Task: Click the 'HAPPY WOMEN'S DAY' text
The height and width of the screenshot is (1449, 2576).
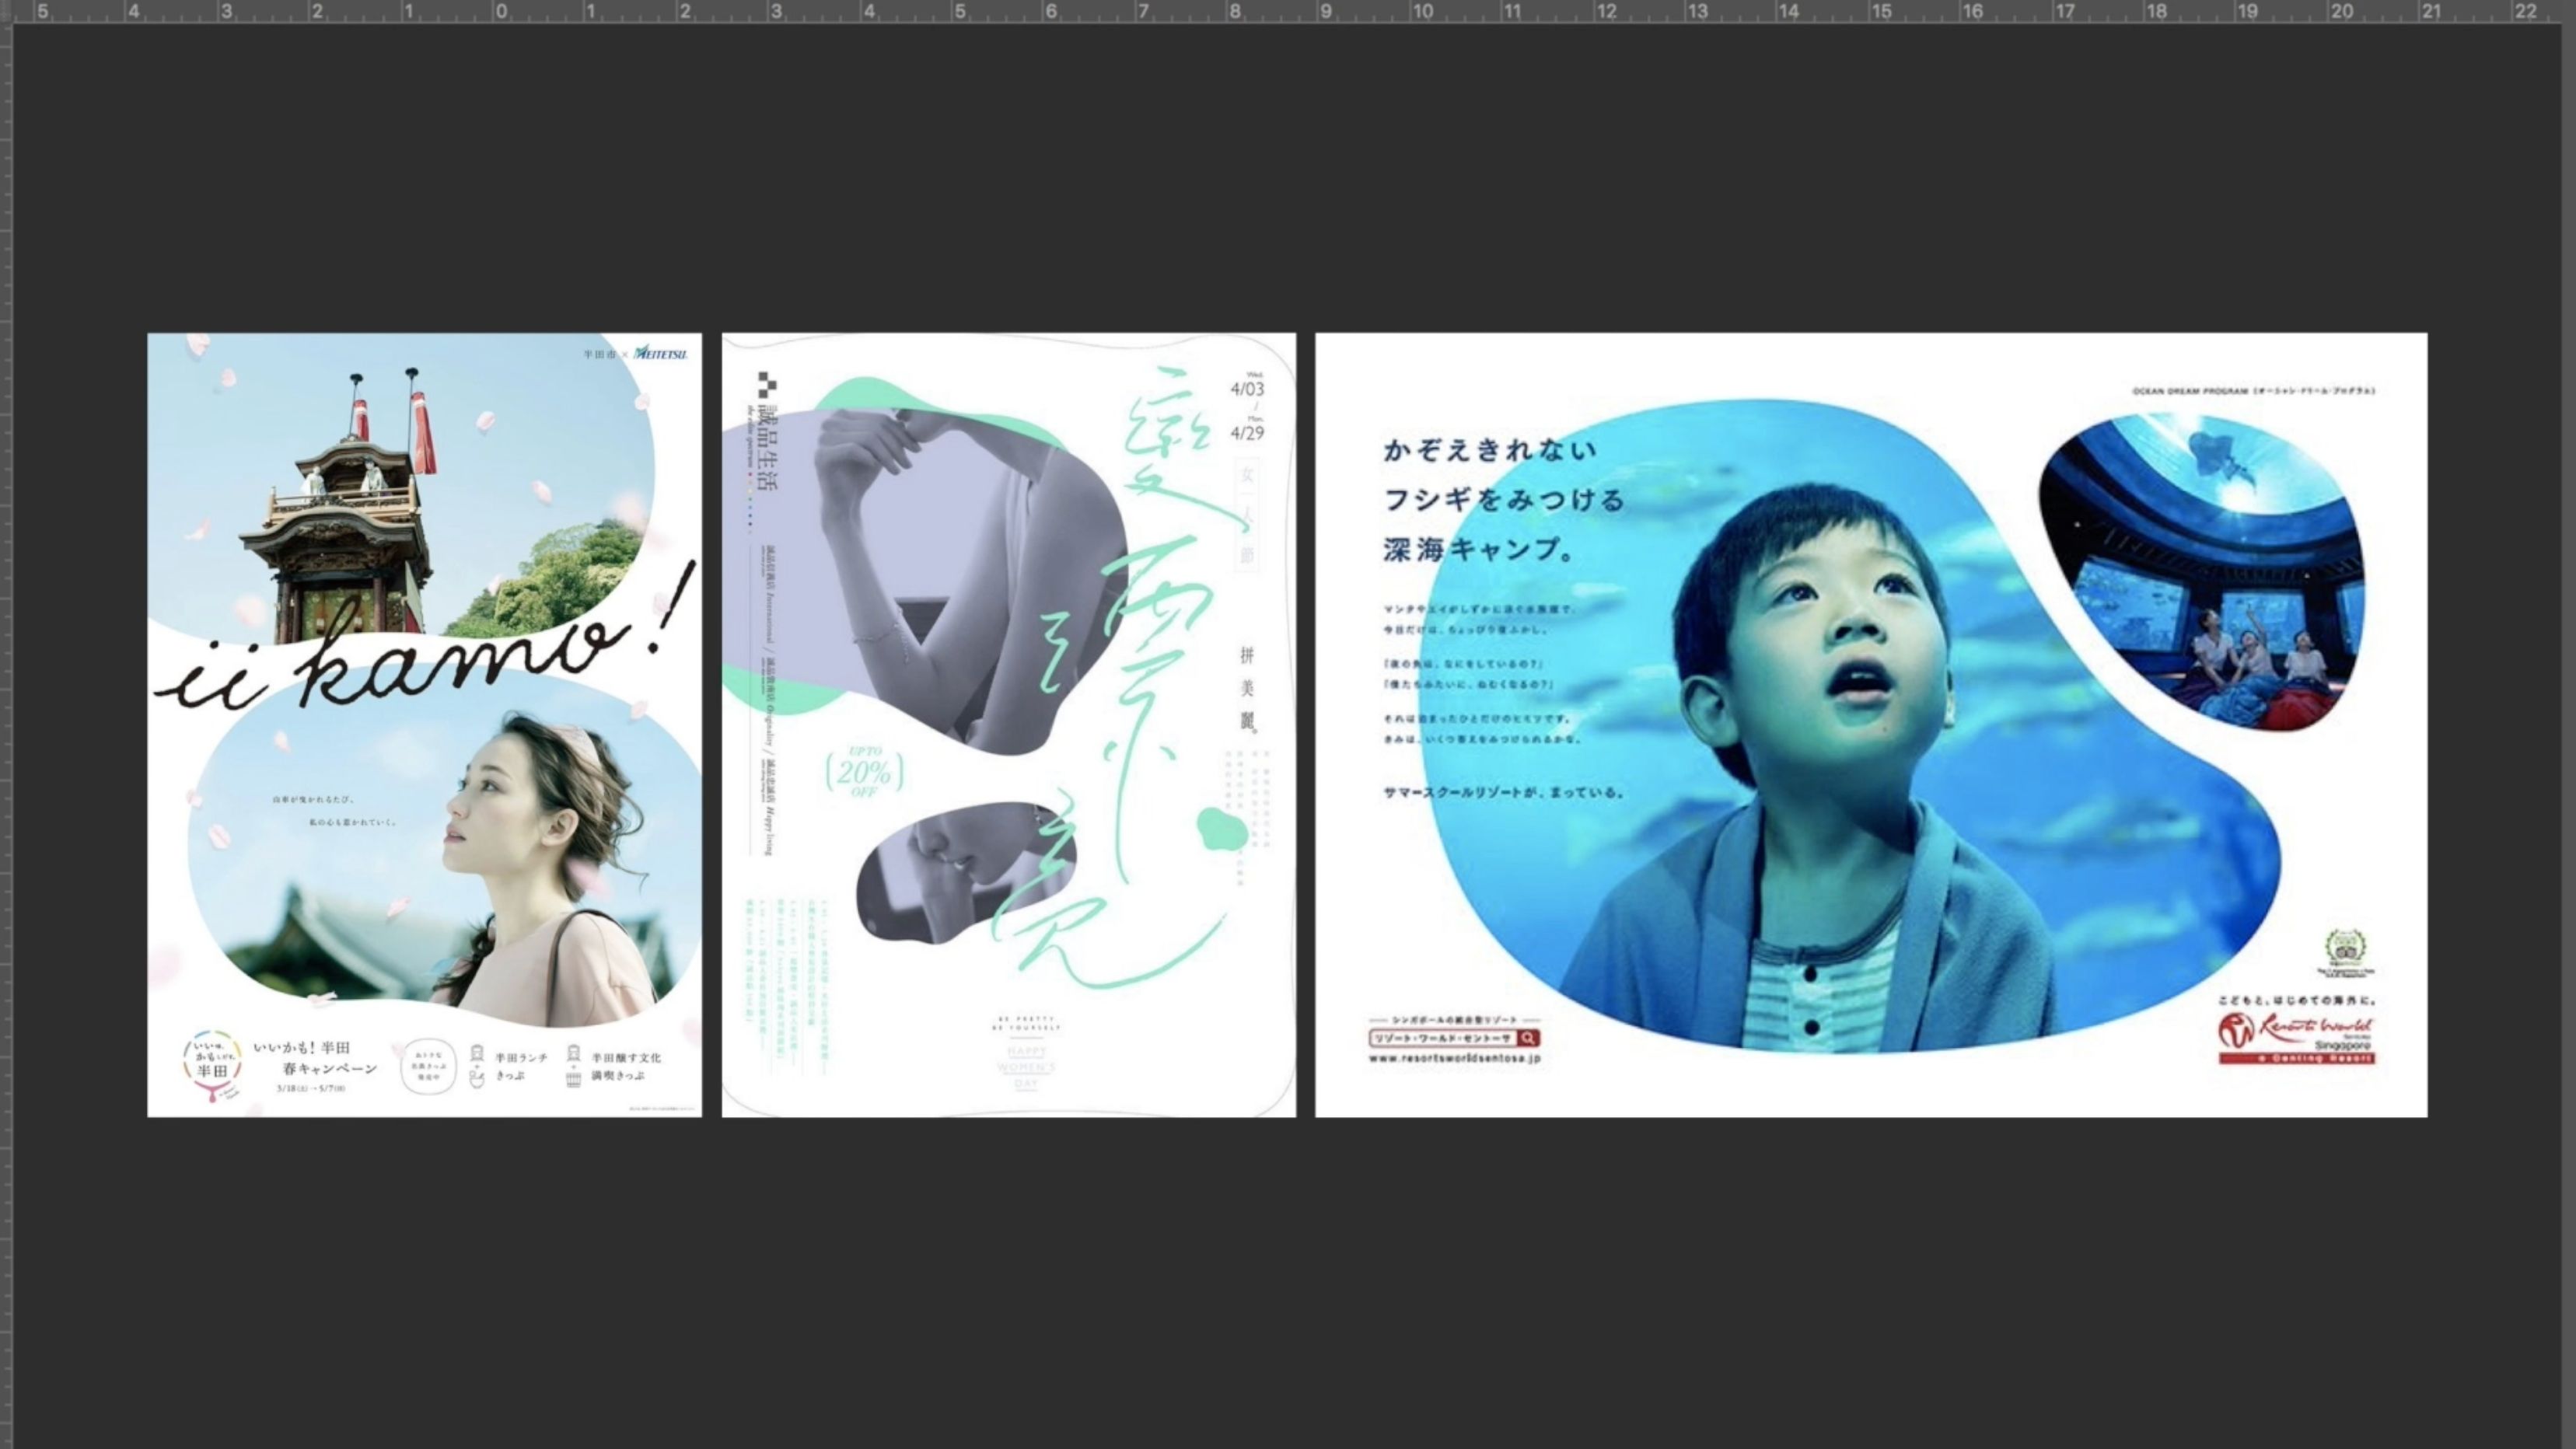Action: click(x=1026, y=1066)
